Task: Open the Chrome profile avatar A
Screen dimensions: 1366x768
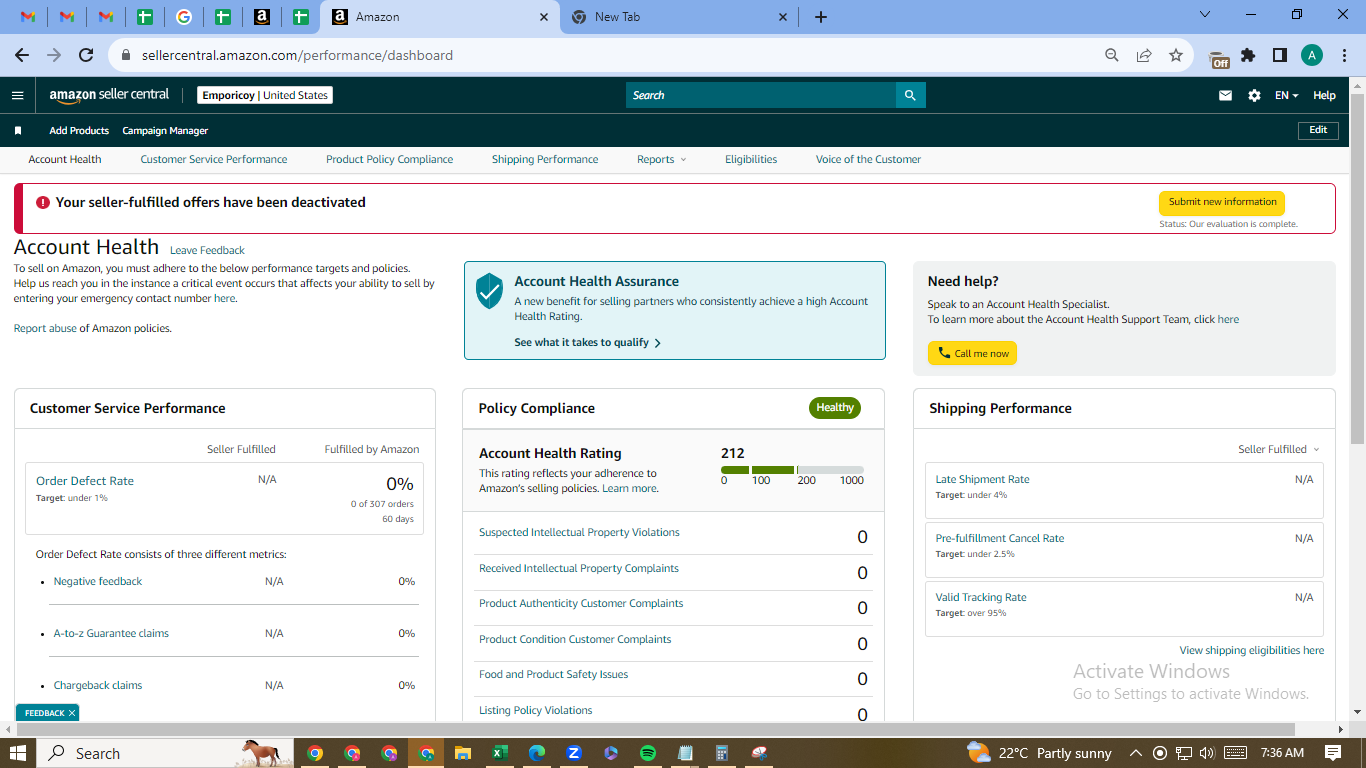Action: coord(1312,55)
